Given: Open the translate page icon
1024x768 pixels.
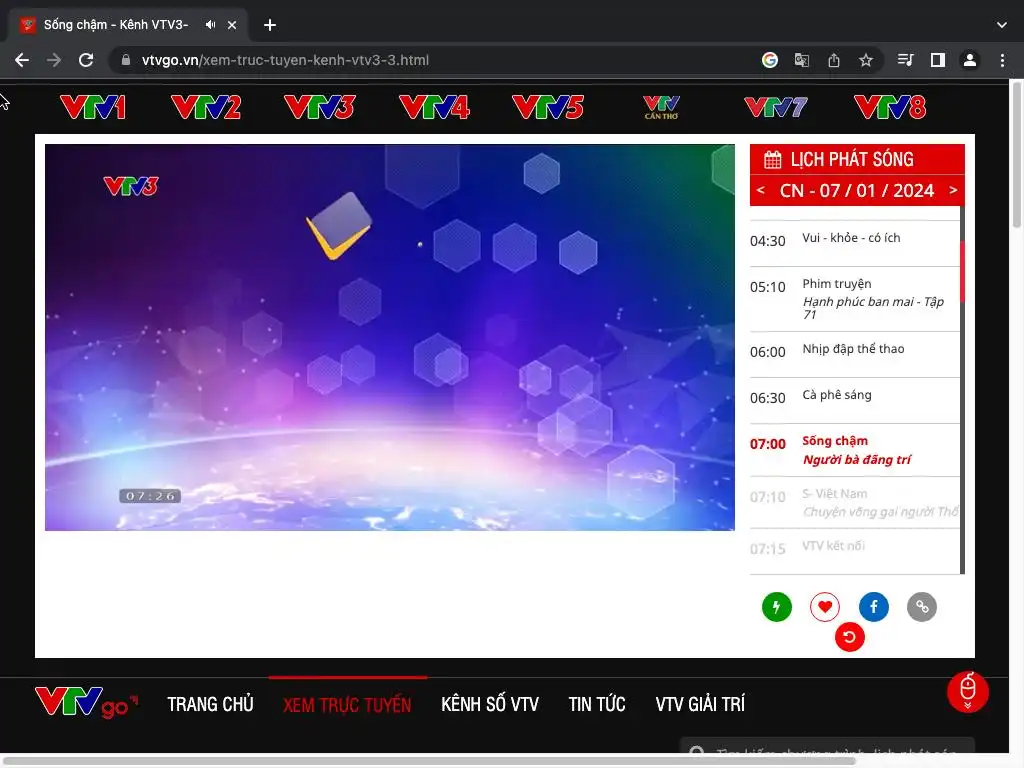Looking at the screenshot, I should click(x=802, y=60).
